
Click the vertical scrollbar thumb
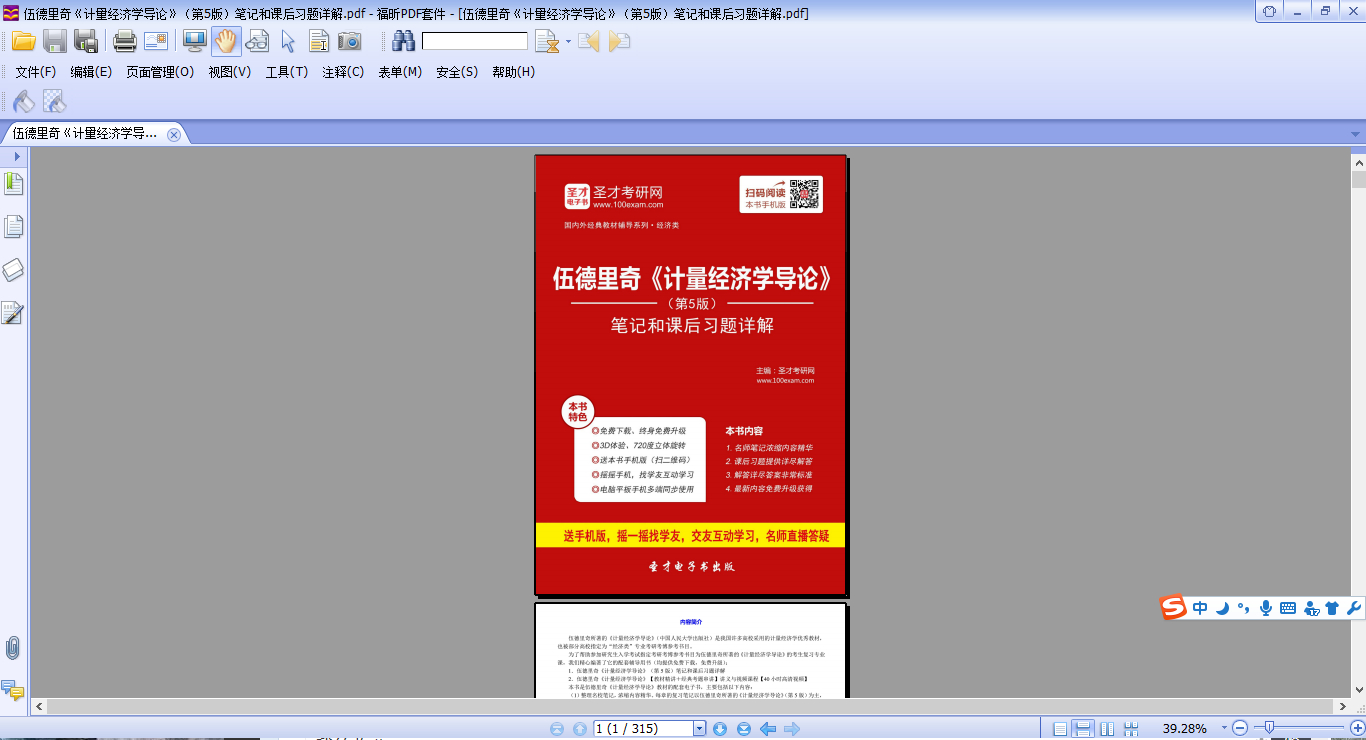(1359, 180)
